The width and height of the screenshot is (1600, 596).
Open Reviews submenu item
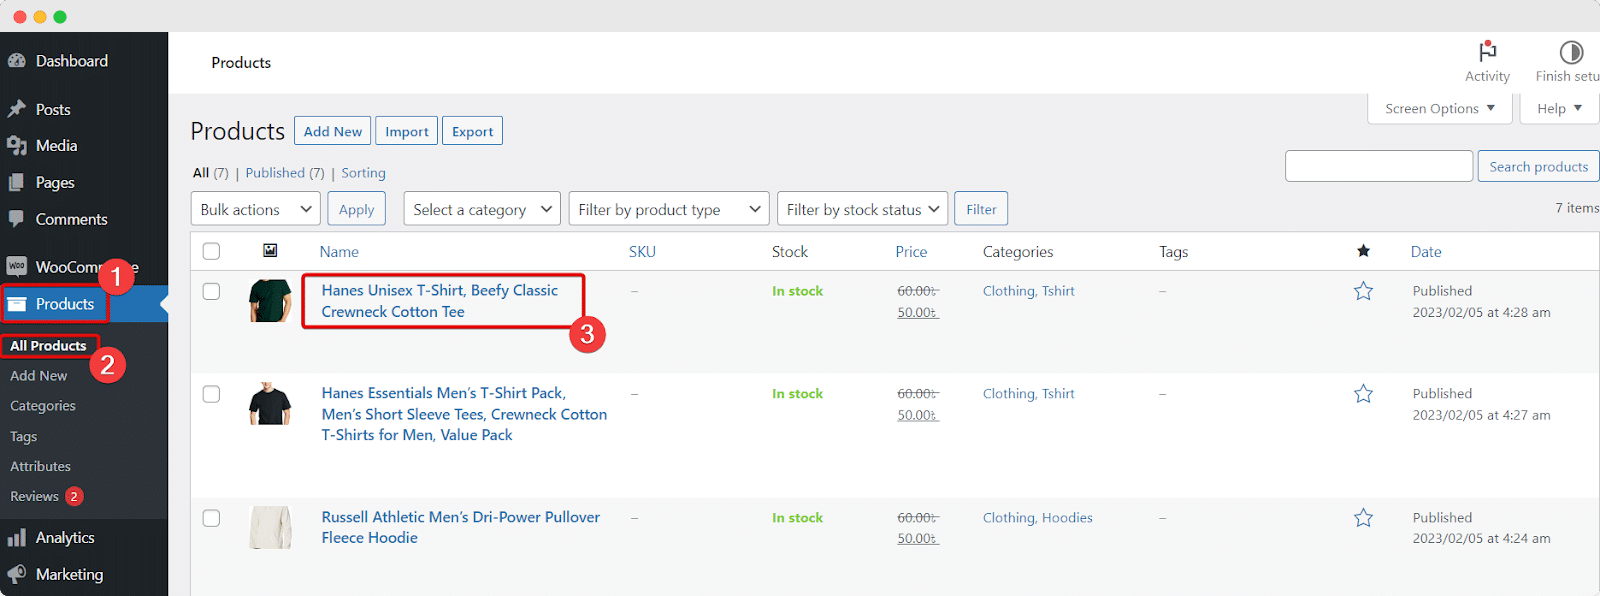click(35, 496)
